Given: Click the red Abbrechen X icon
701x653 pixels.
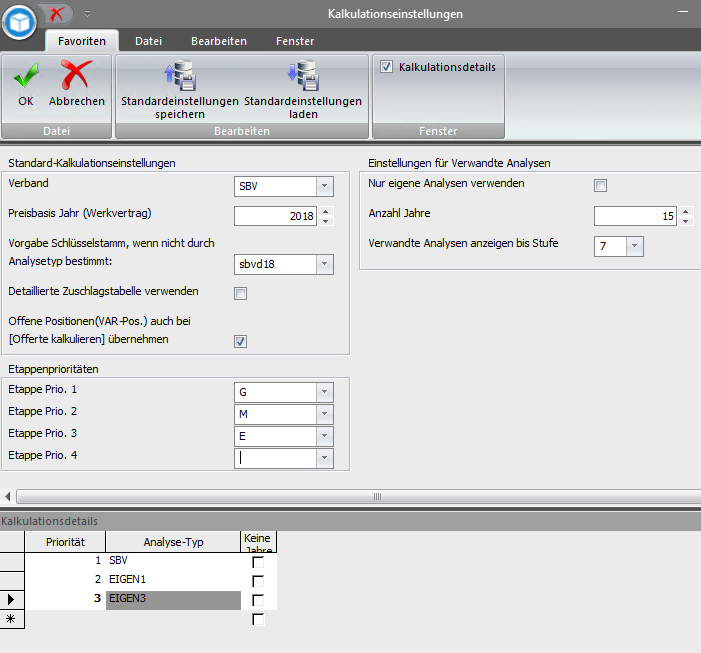Looking at the screenshot, I should (76, 76).
